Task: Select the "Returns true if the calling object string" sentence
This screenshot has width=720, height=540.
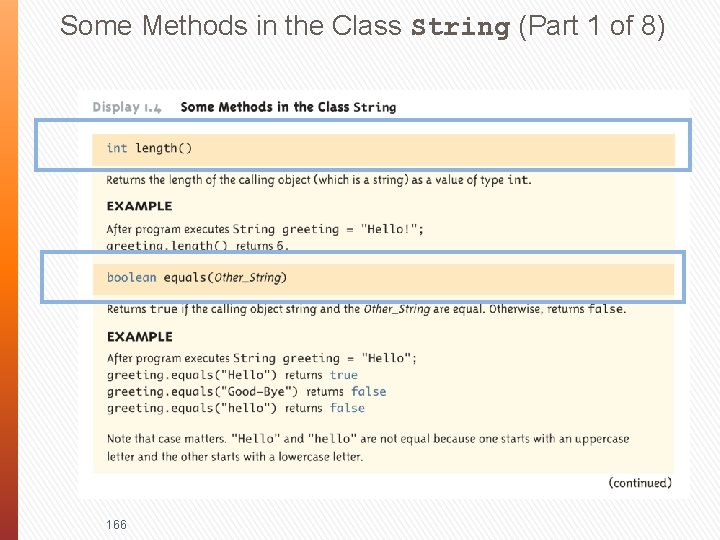Action: point(366,309)
